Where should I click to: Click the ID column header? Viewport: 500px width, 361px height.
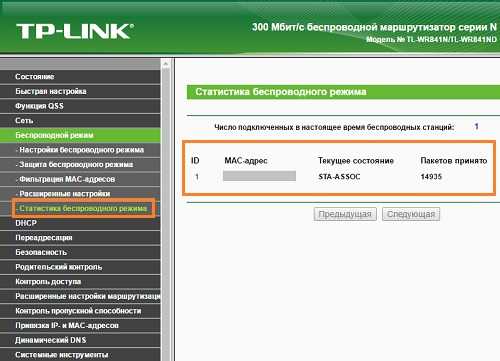195,161
